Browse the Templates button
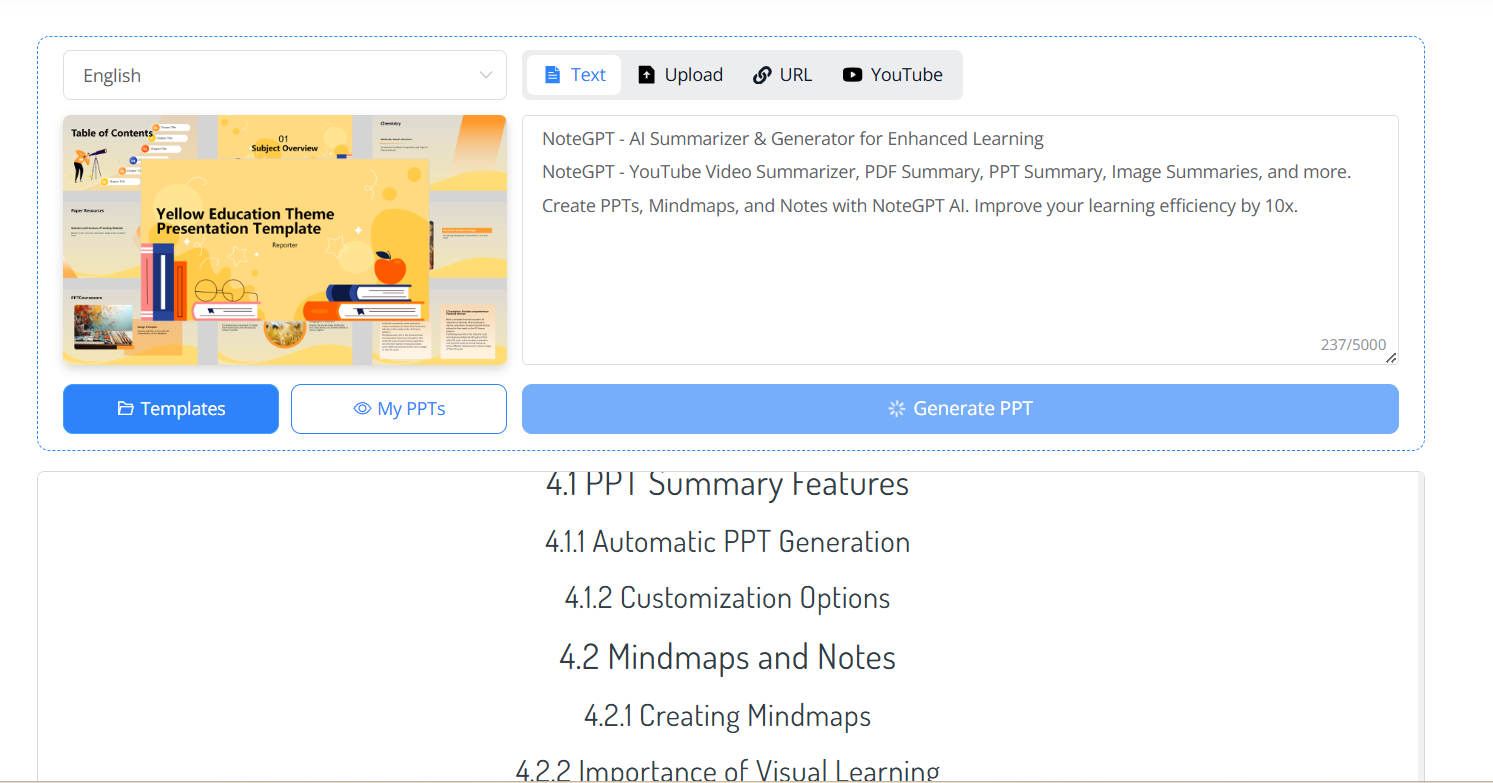 [171, 409]
